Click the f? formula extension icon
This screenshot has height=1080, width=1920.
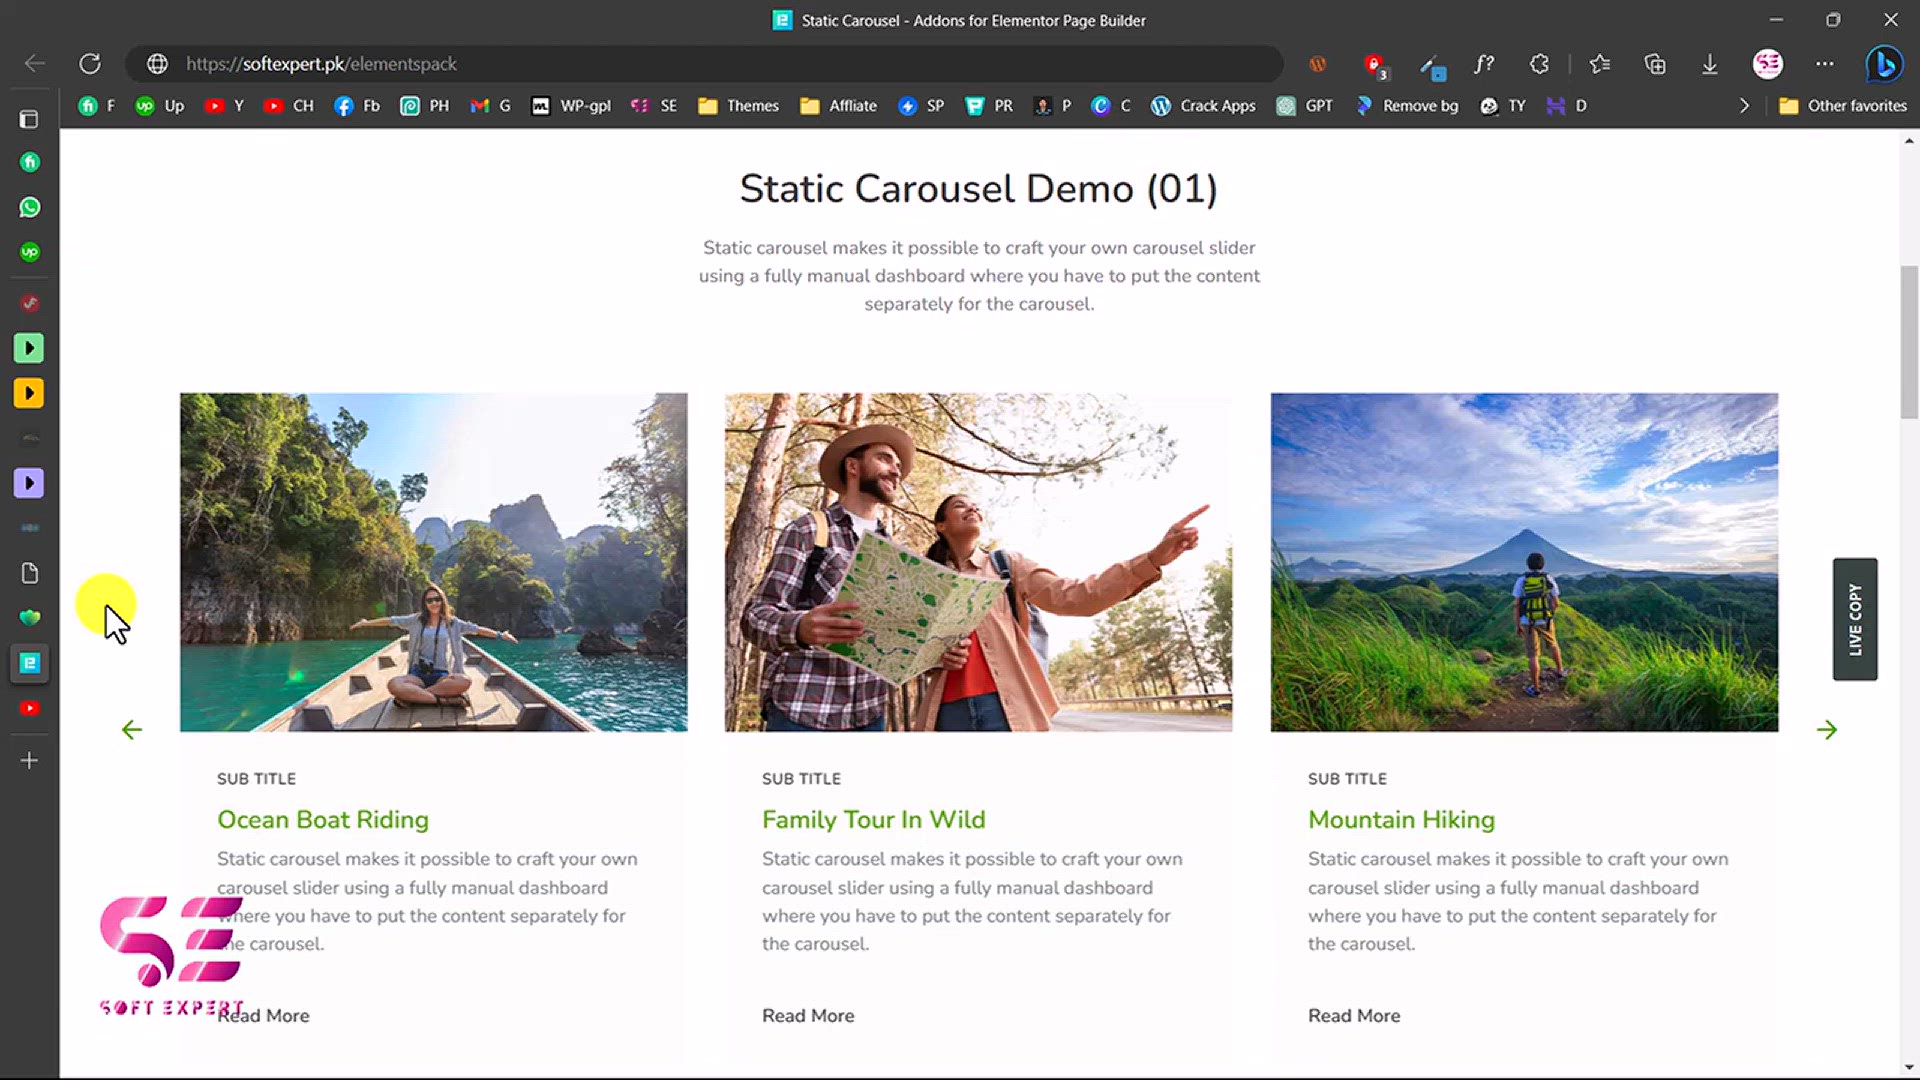(1484, 64)
